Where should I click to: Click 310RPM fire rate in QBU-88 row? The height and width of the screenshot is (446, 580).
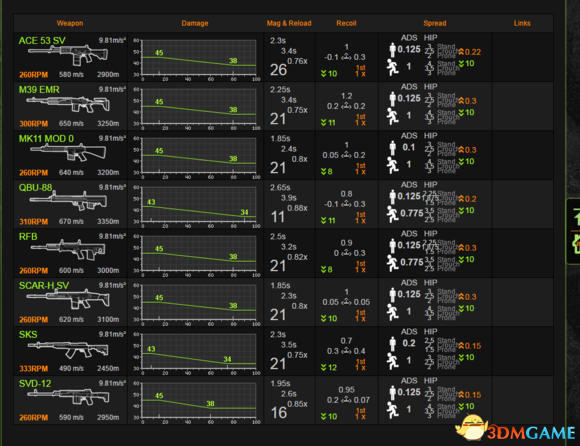pos(34,222)
